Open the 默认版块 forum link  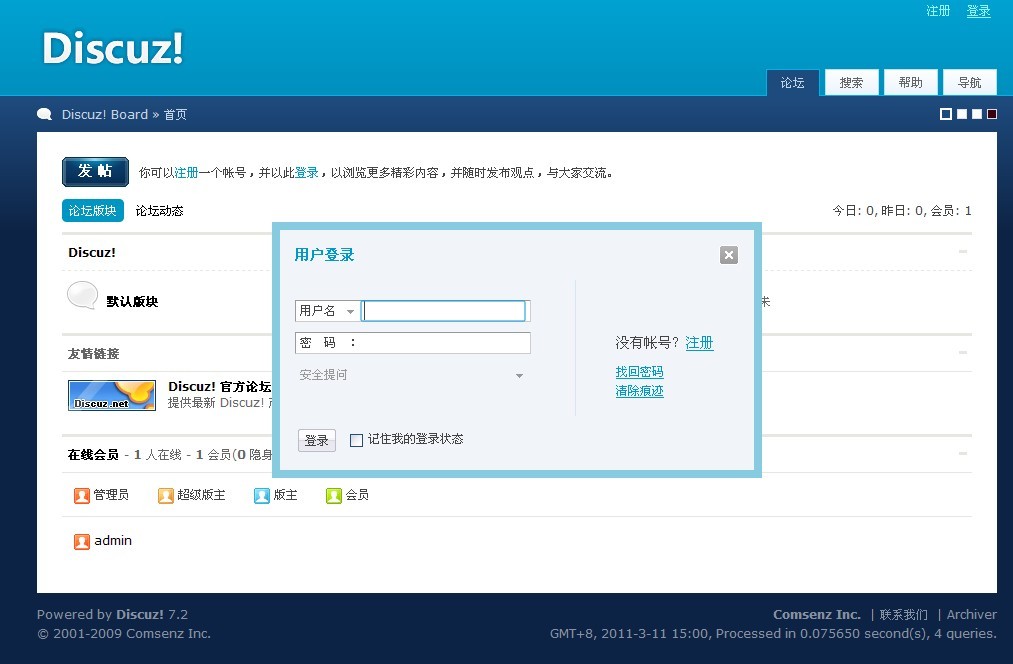(x=132, y=302)
